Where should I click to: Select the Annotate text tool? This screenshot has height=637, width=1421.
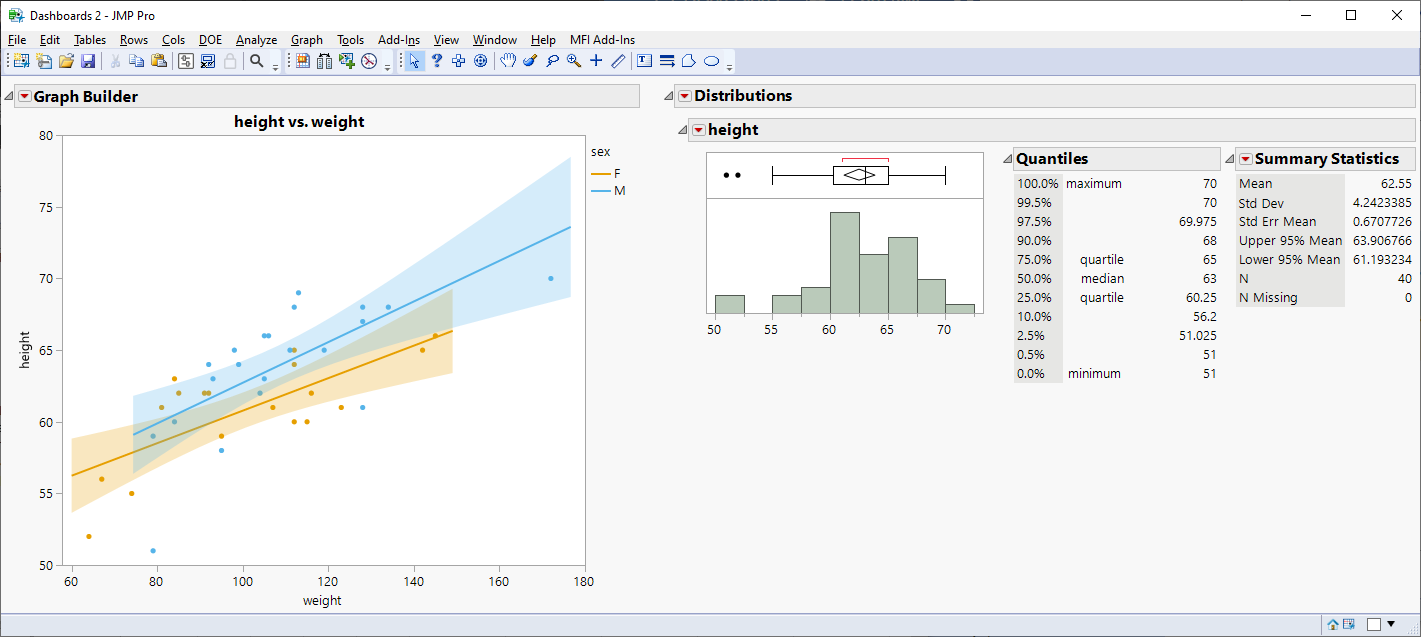point(644,61)
